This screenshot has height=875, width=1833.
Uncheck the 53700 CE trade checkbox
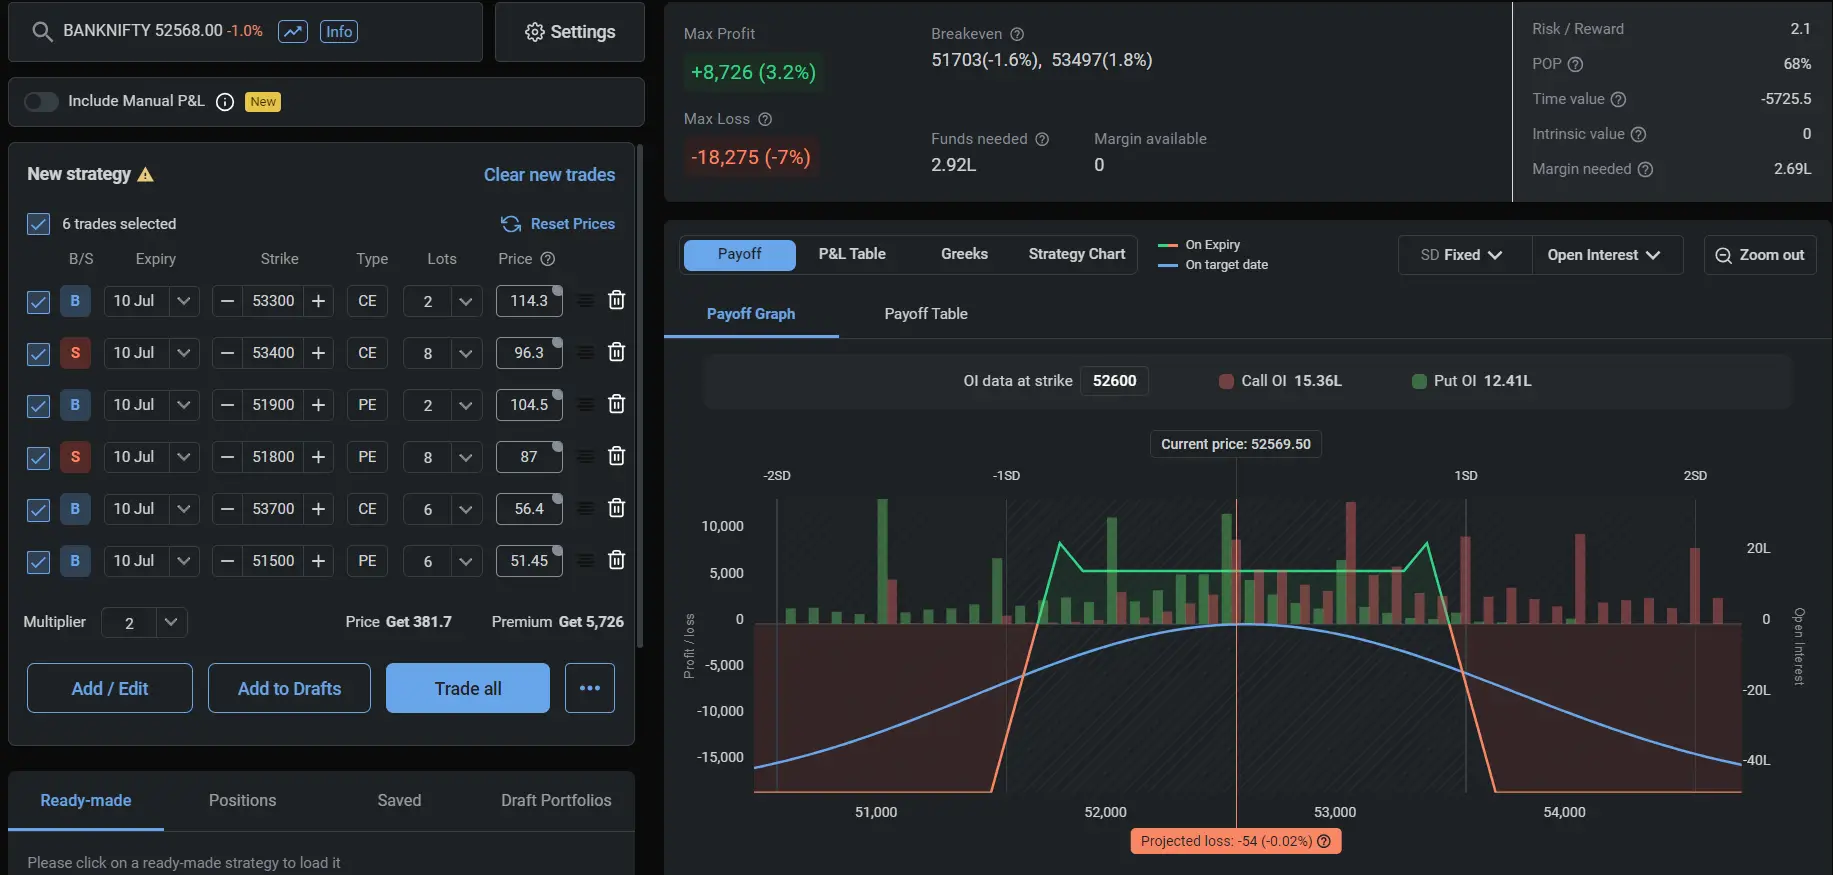38,510
